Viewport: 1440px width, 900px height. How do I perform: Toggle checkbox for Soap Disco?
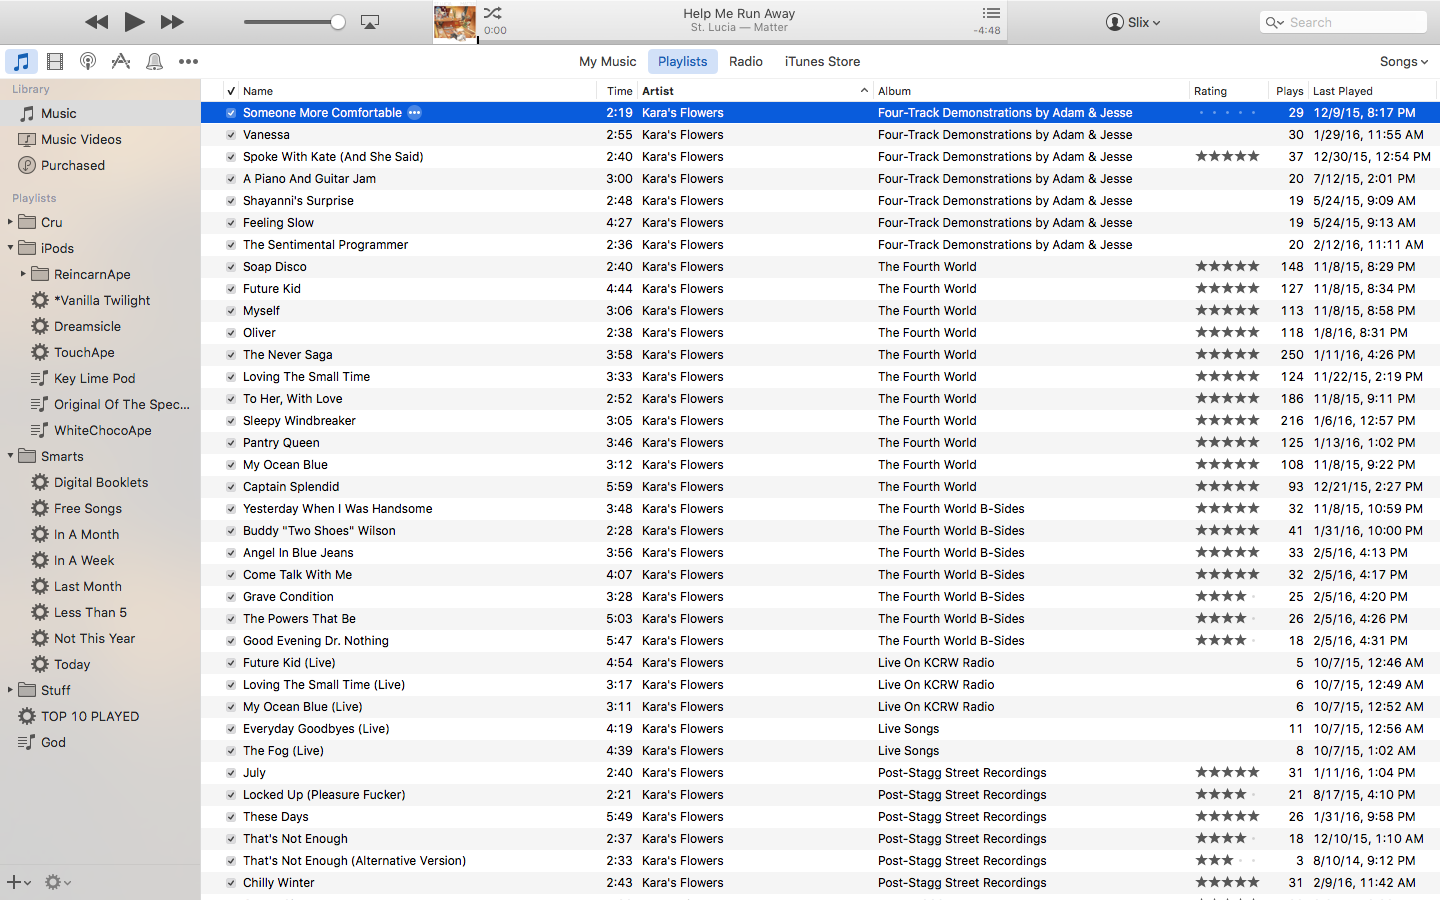pos(231,267)
